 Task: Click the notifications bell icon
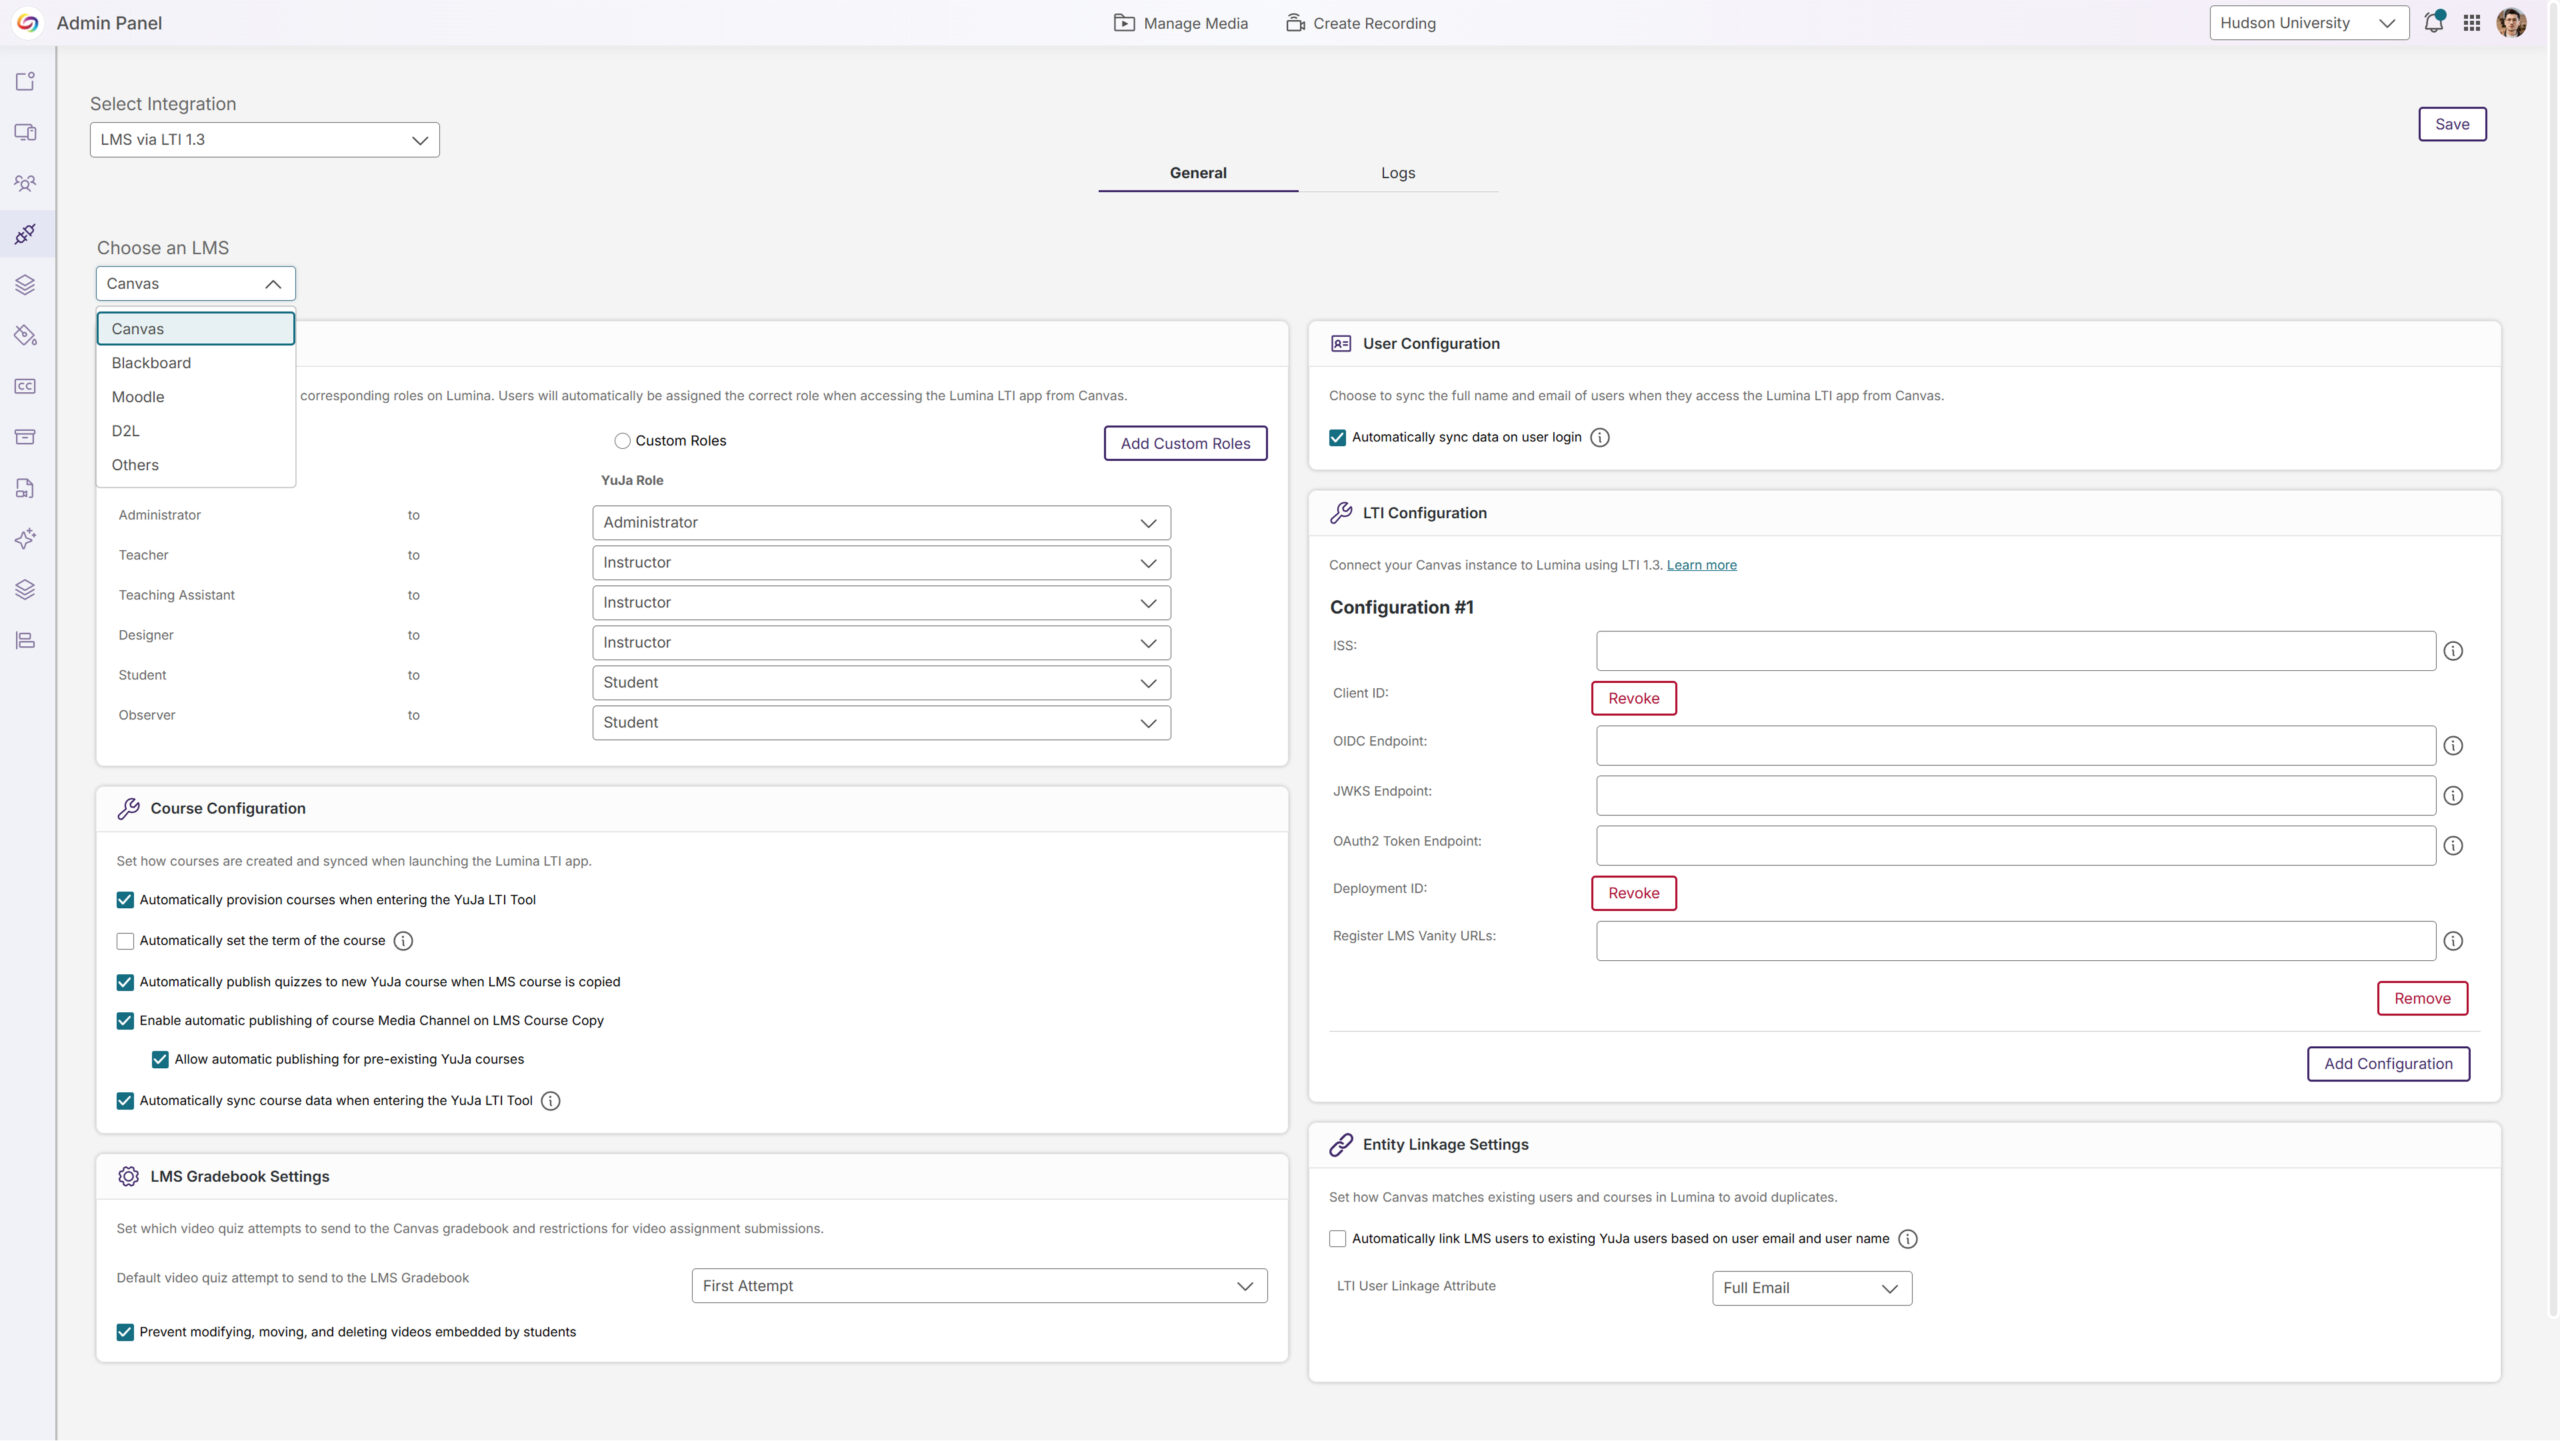tap(2433, 23)
